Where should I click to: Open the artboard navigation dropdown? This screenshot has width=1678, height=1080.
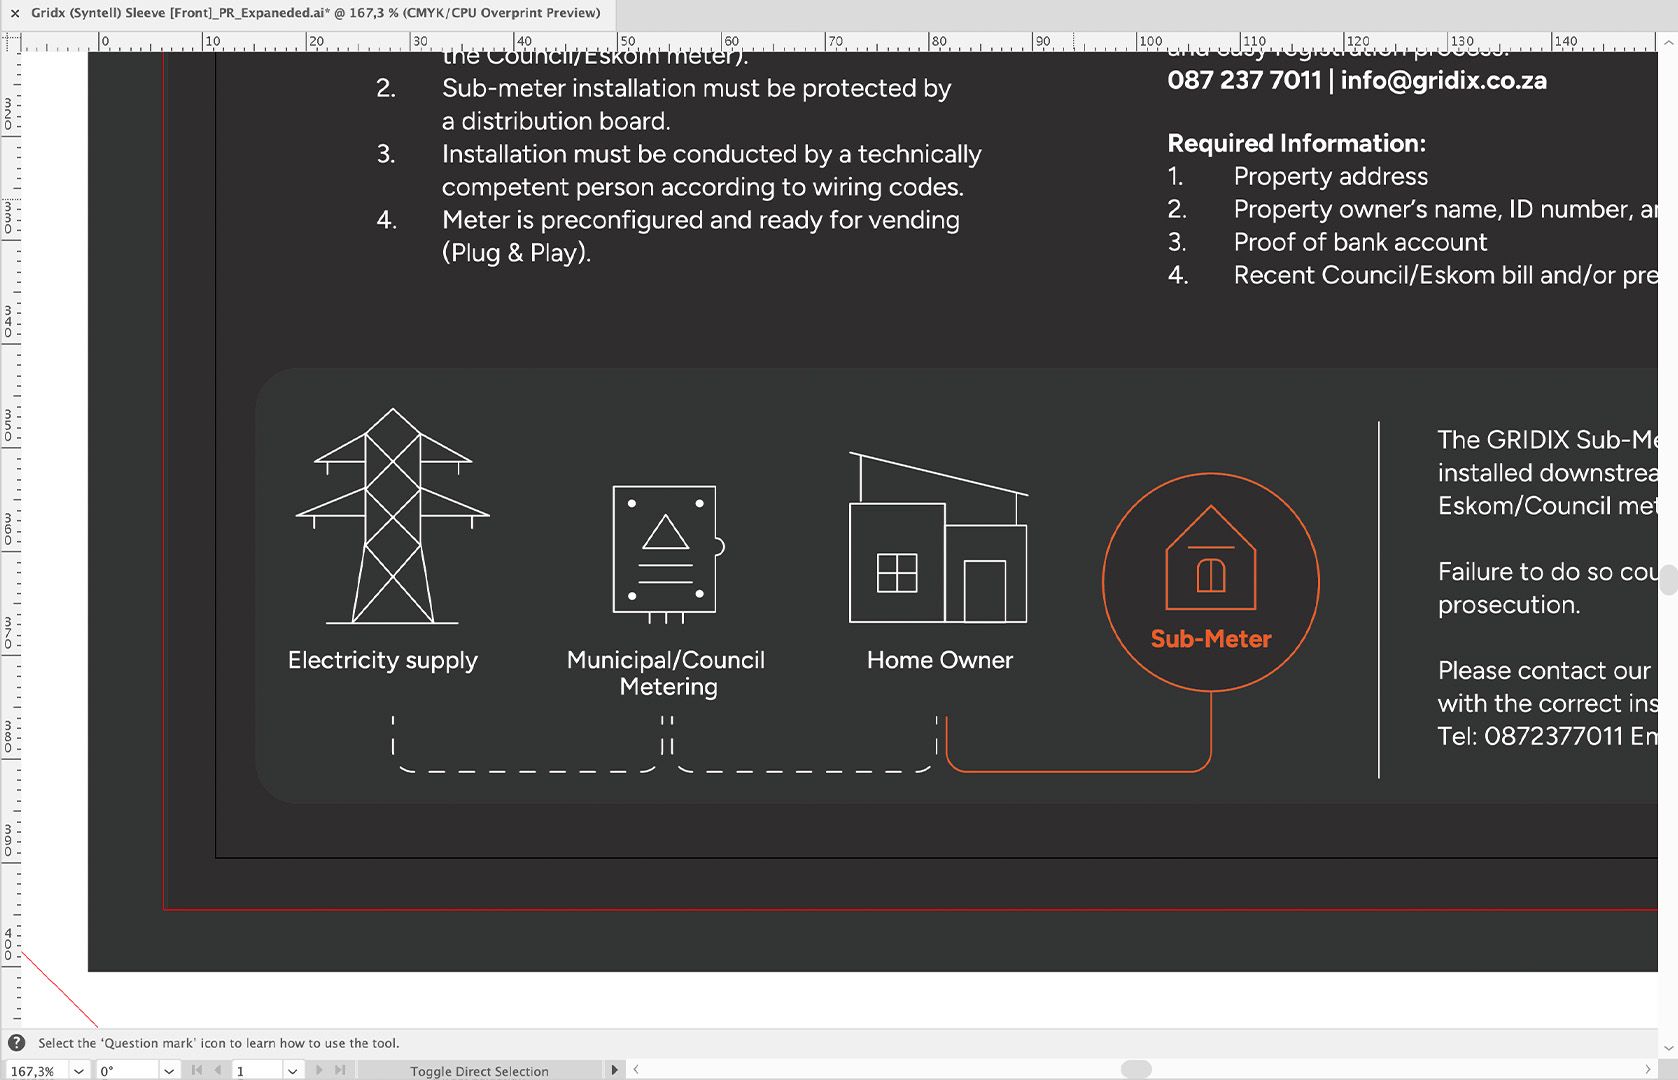292,1071
